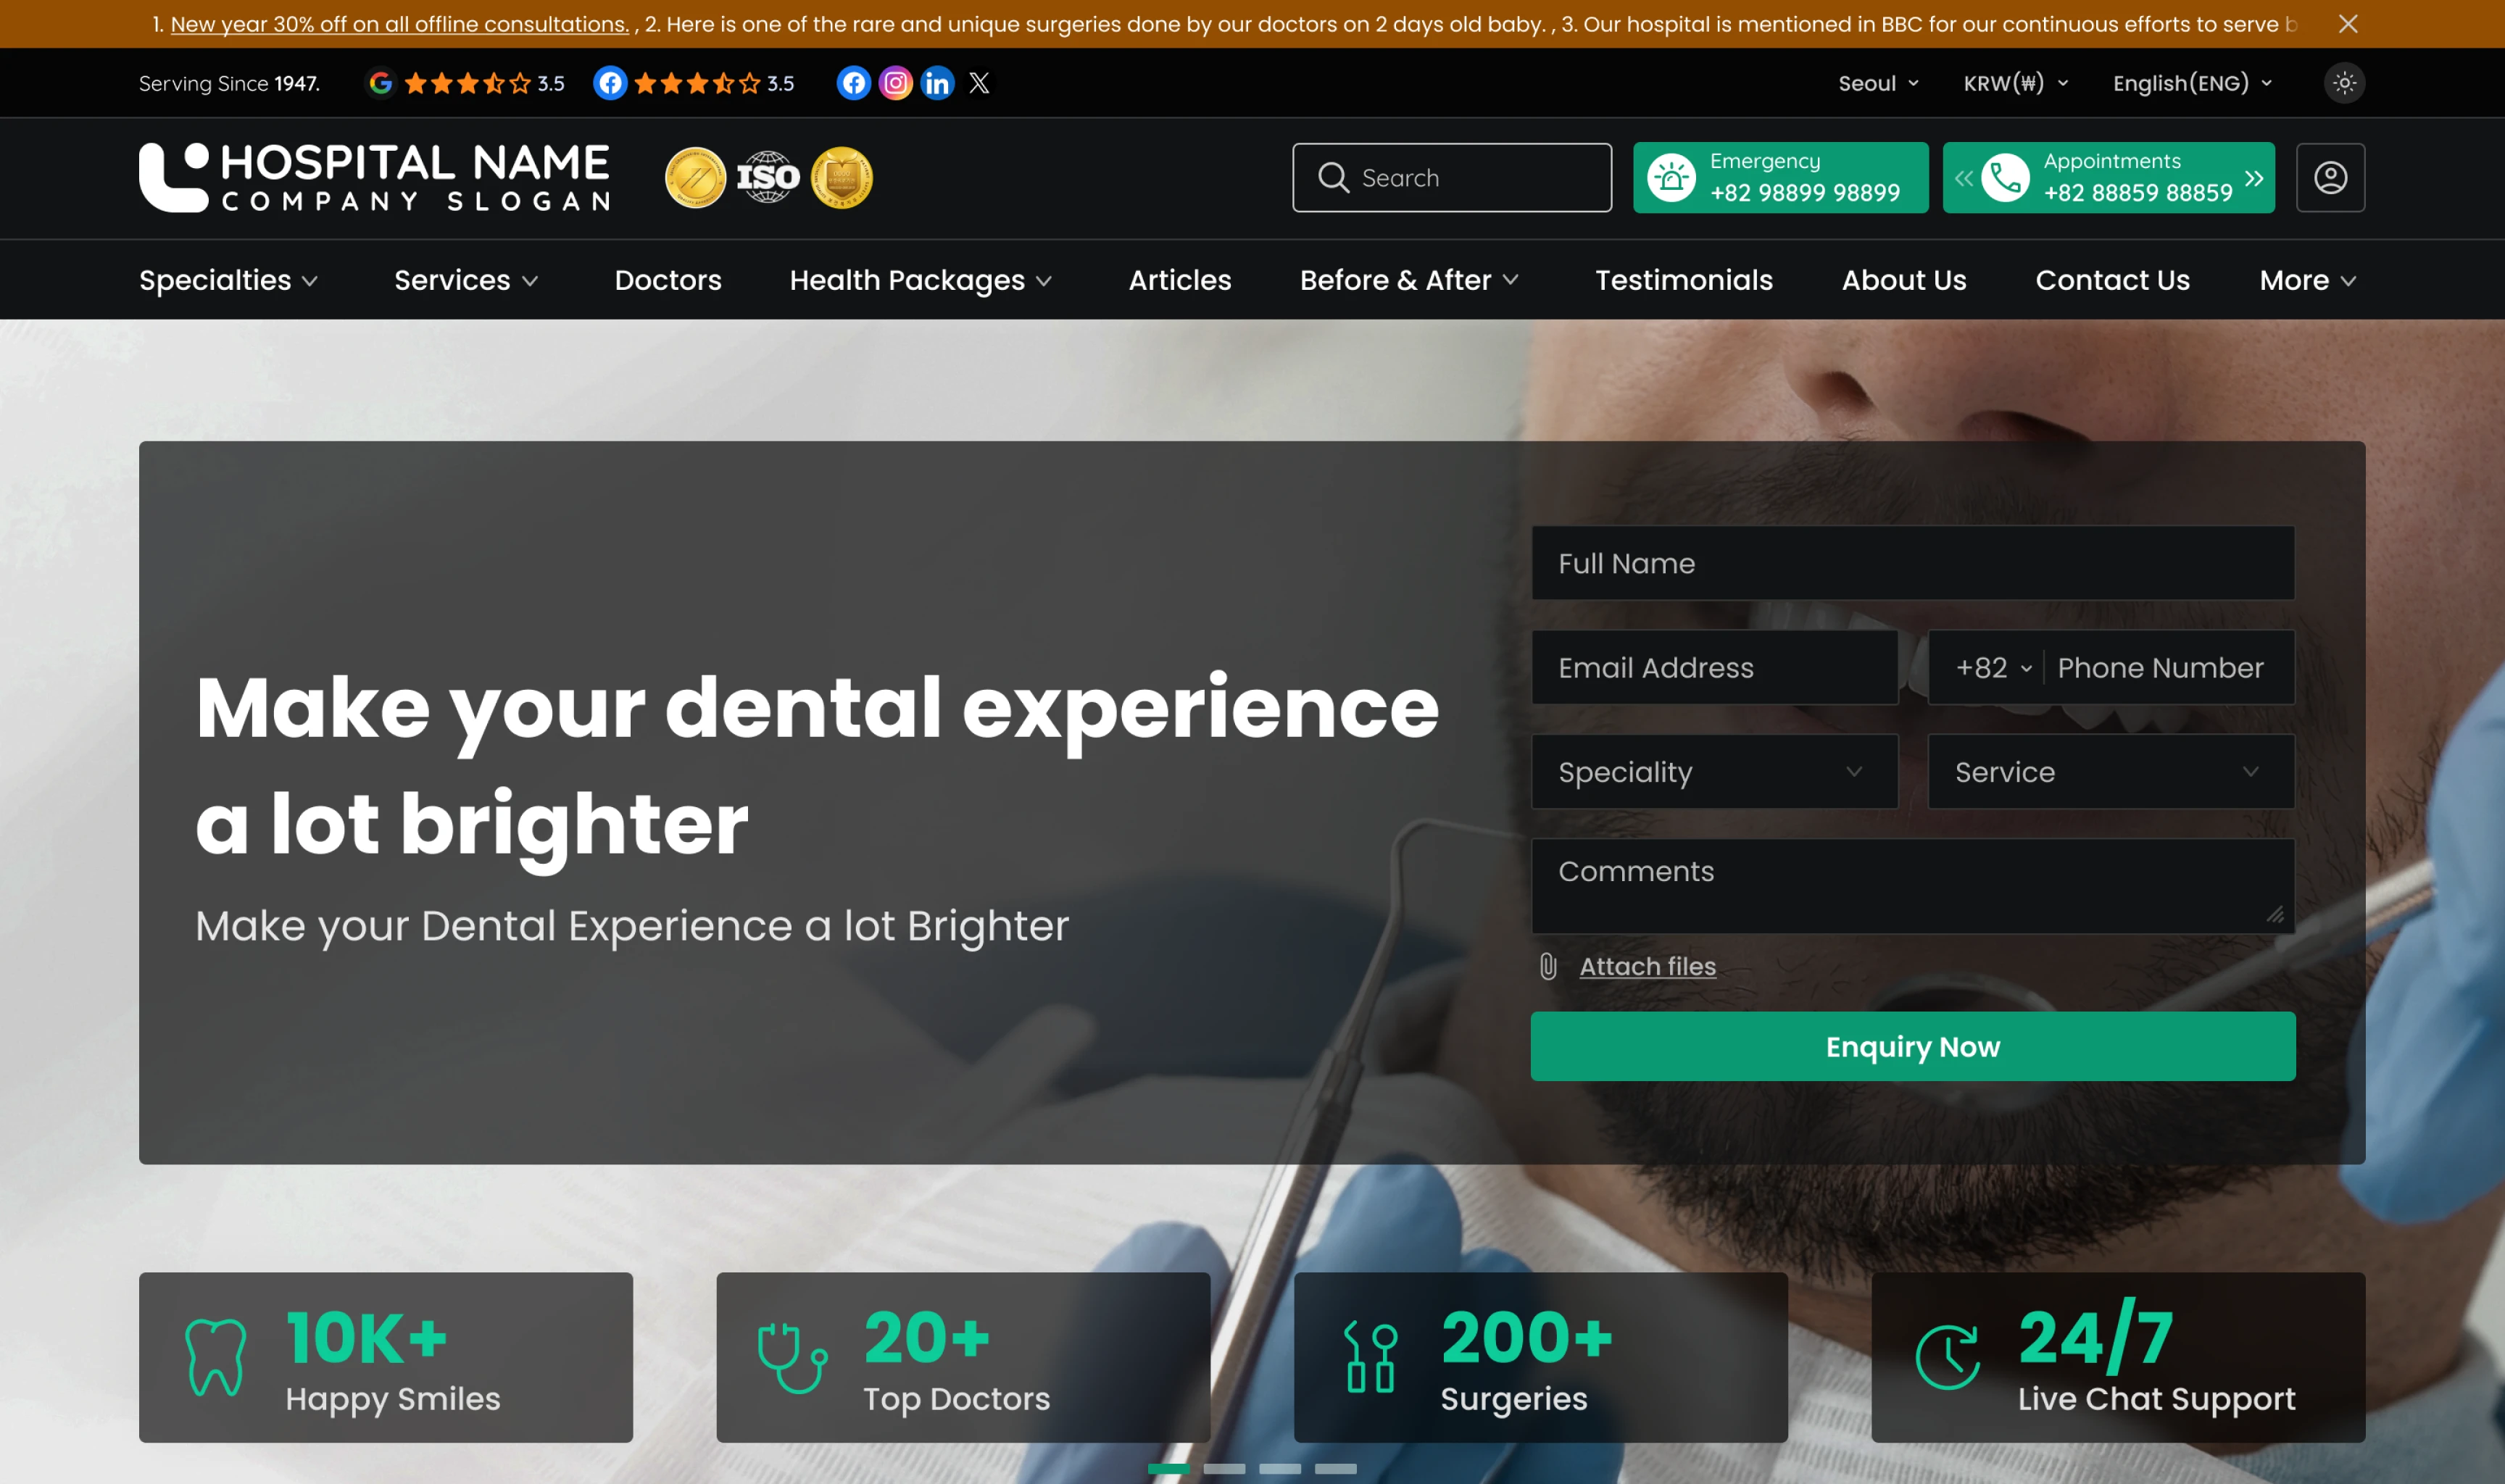Click the tooth icon on Happy Smiles
Viewport: 2505px width, 1484px height.
pos(215,1357)
